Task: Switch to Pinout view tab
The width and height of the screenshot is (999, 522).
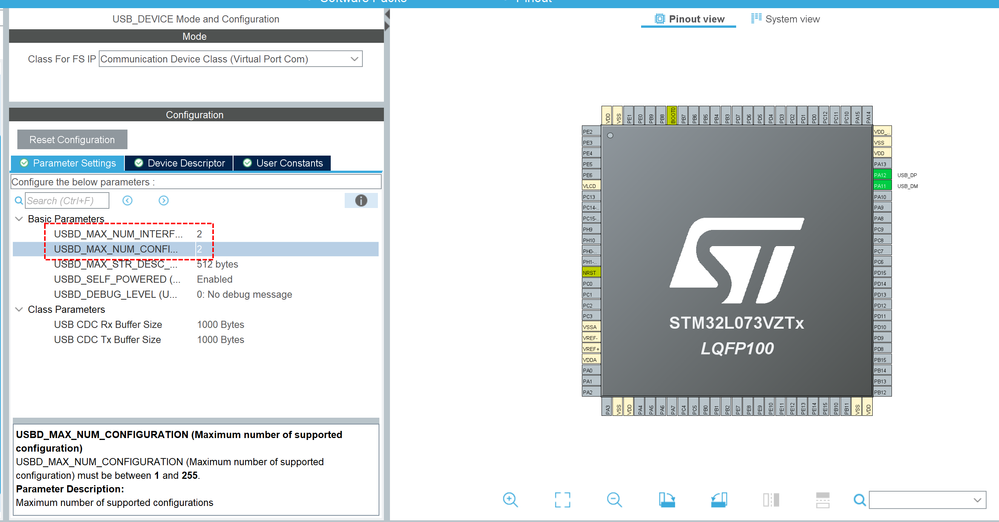Action: [689, 19]
